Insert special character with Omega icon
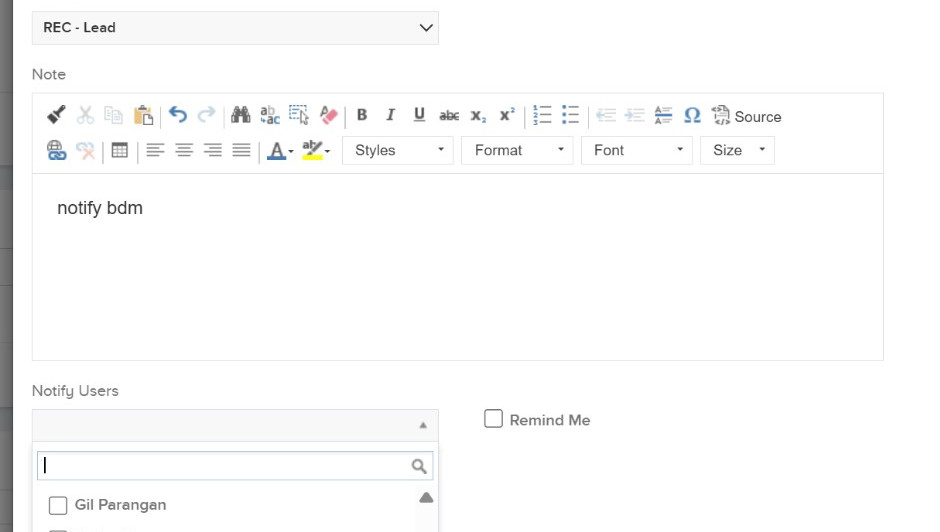Image resolution: width=940 pixels, height=532 pixels. pyautogui.click(x=692, y=115)
